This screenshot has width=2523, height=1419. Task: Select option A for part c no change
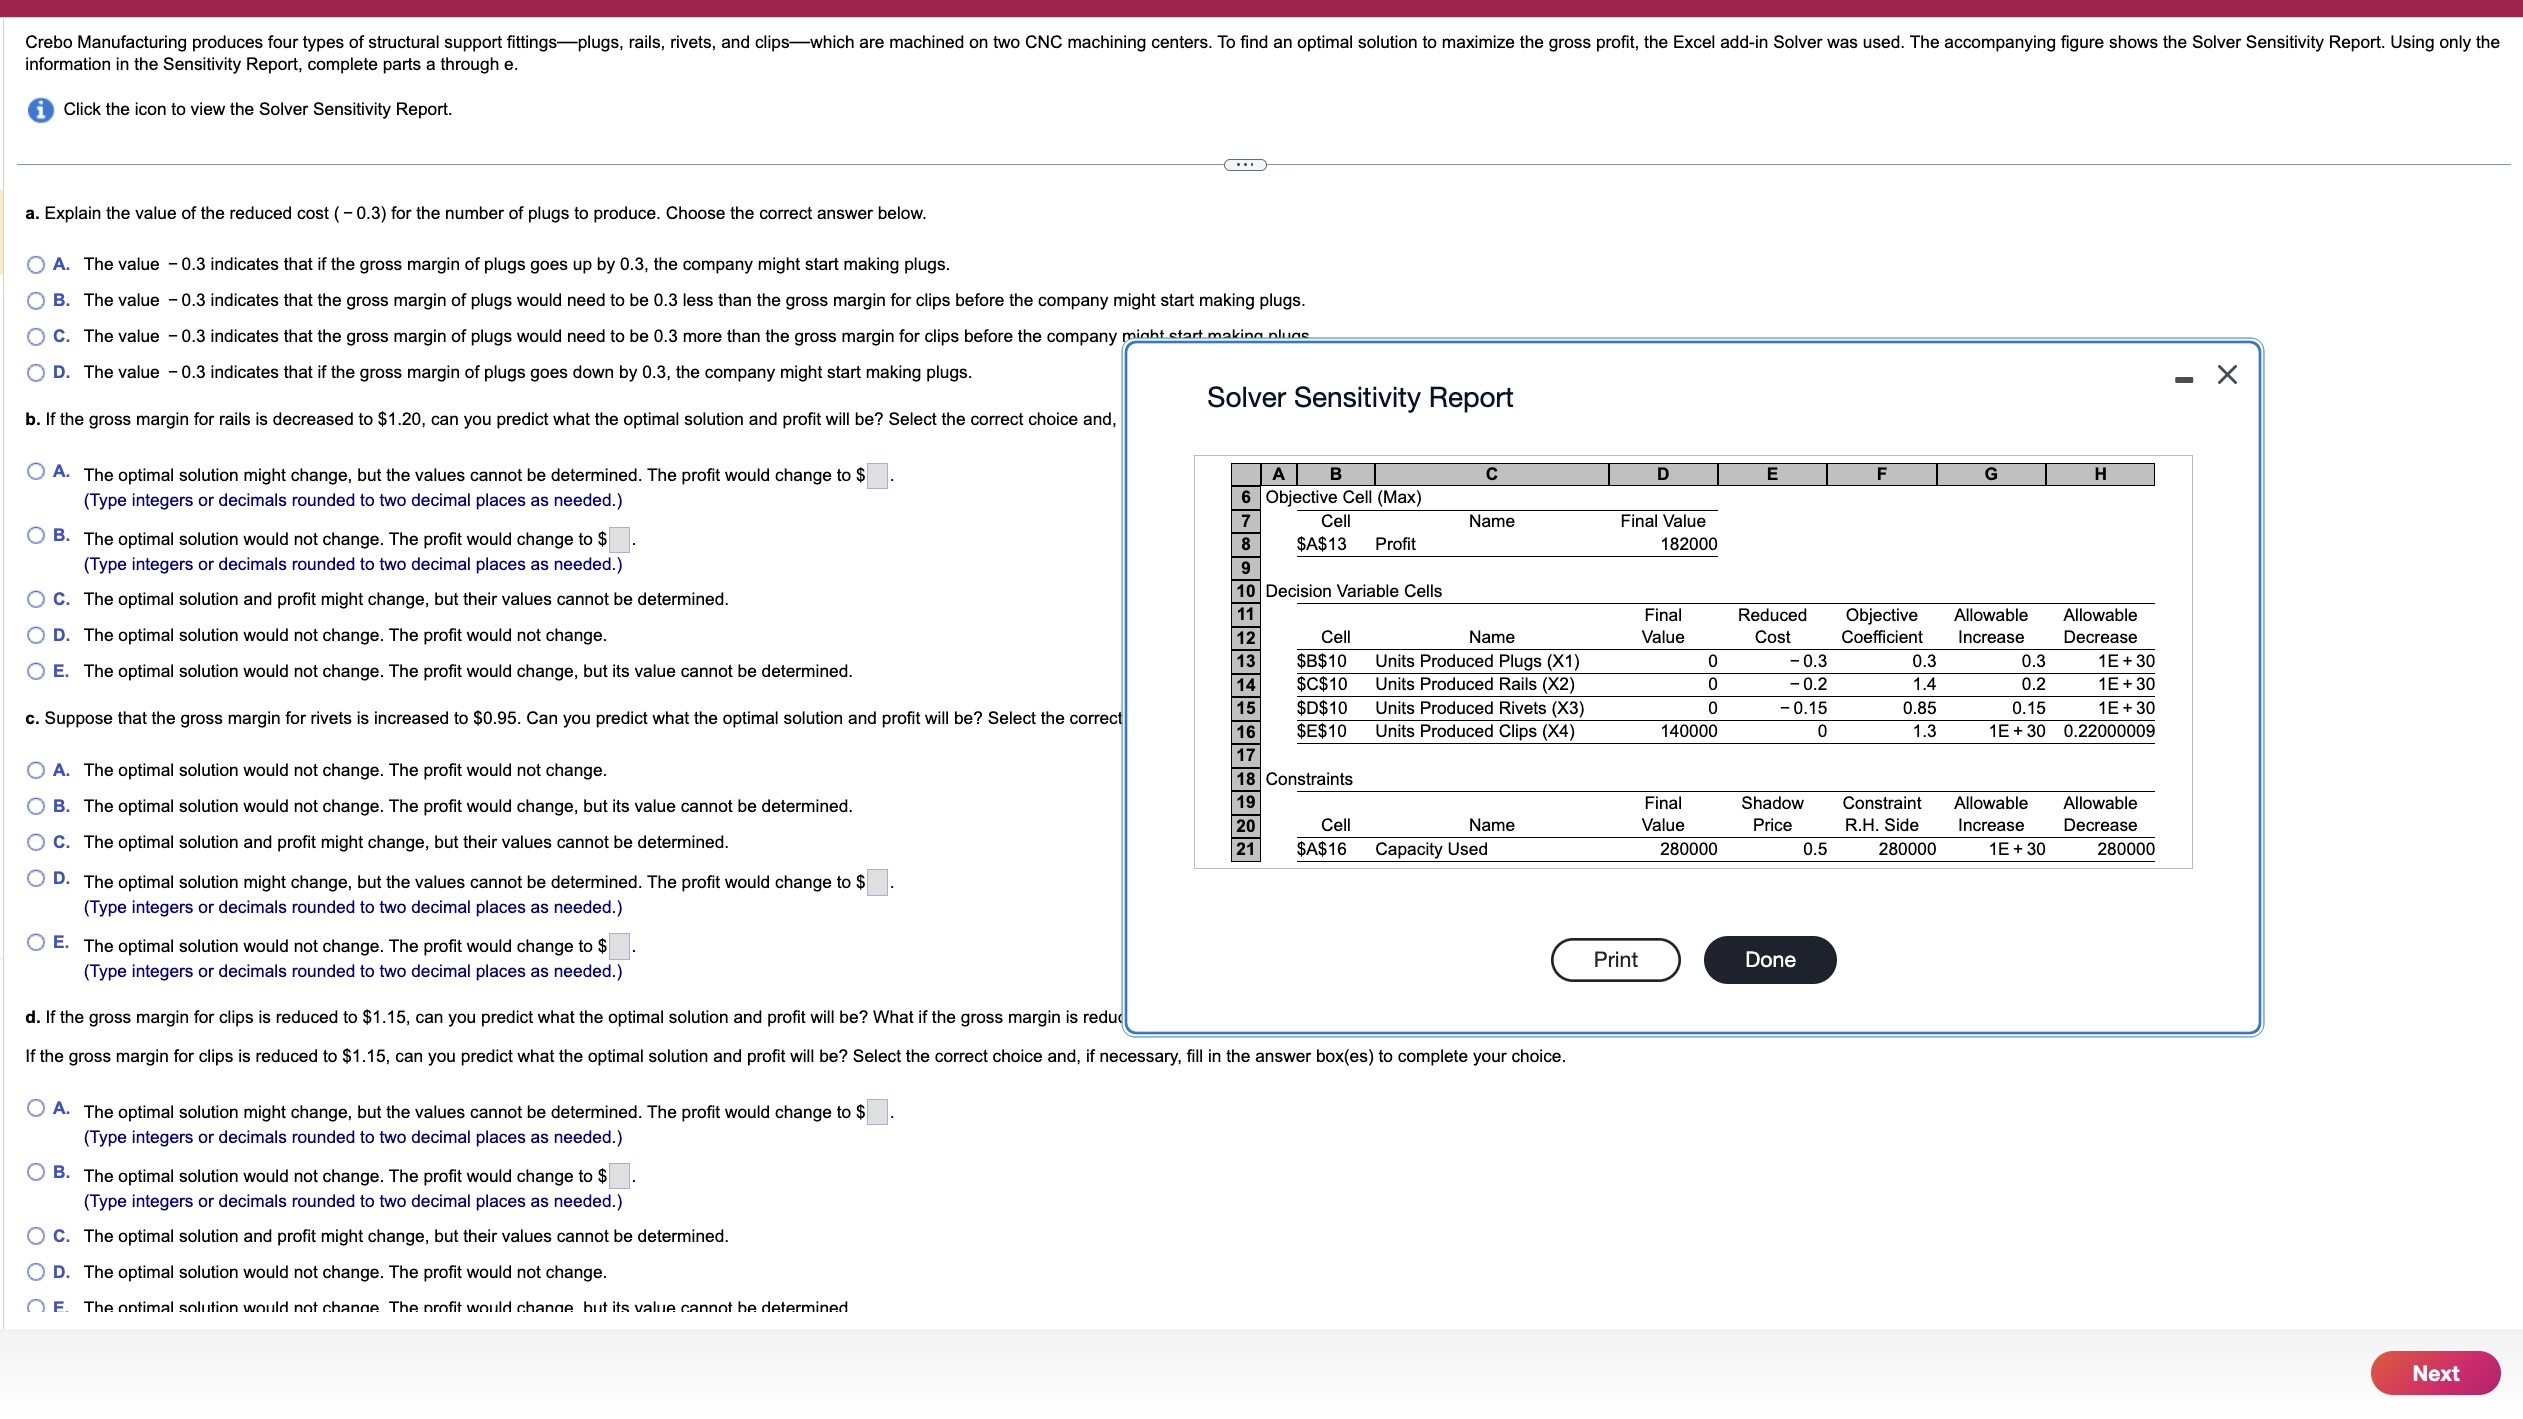[x=36, y=771]
